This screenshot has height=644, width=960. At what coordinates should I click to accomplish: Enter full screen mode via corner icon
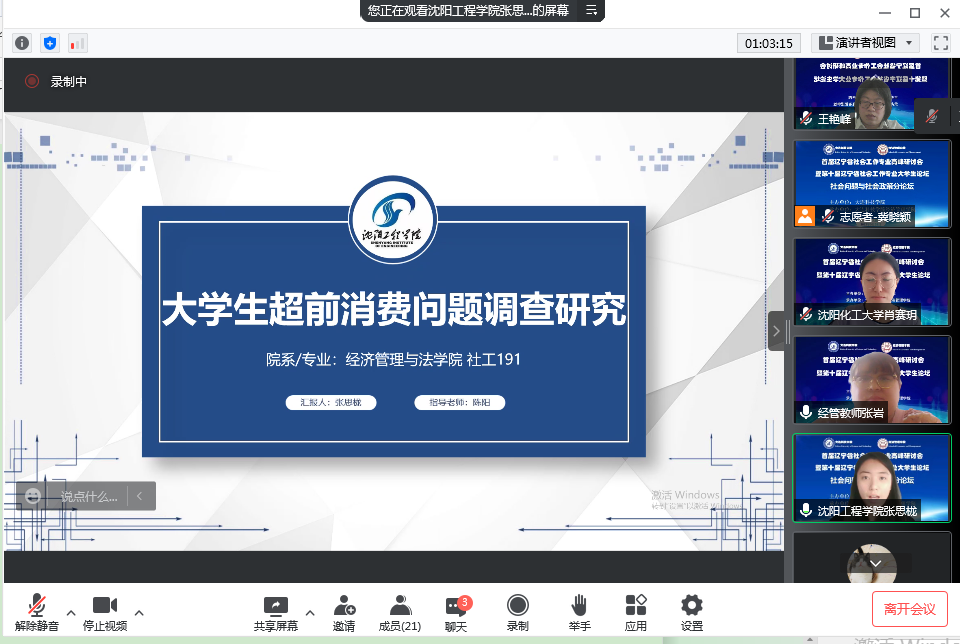940,43
